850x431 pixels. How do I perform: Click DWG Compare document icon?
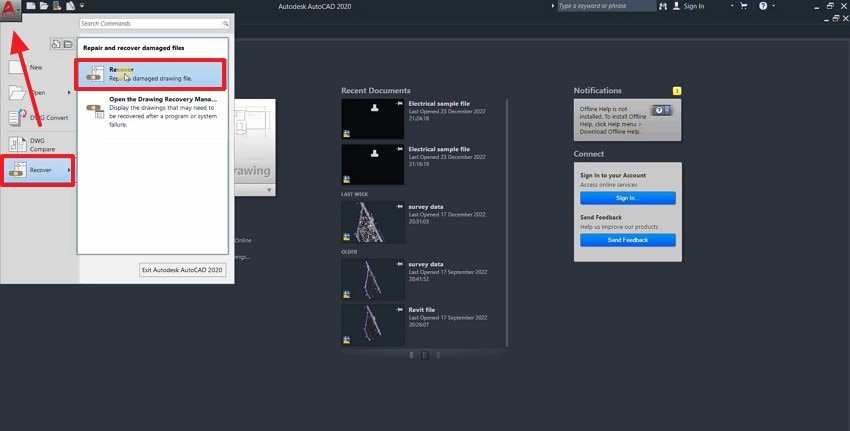point(17,144)
